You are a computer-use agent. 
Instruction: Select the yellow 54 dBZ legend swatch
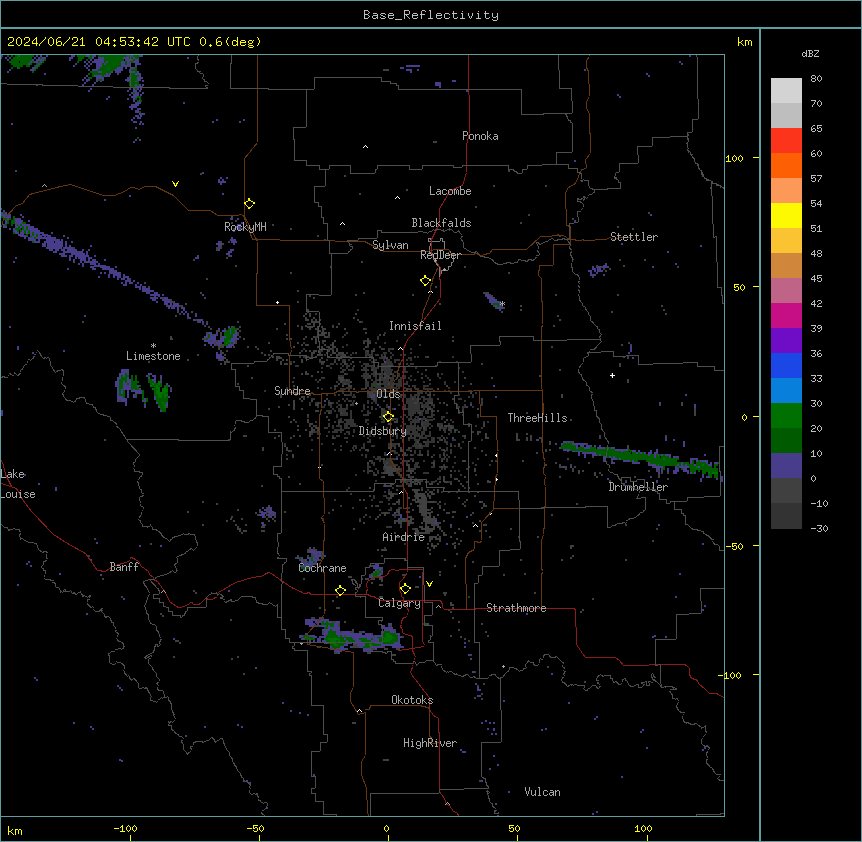[x=786, y=215]
